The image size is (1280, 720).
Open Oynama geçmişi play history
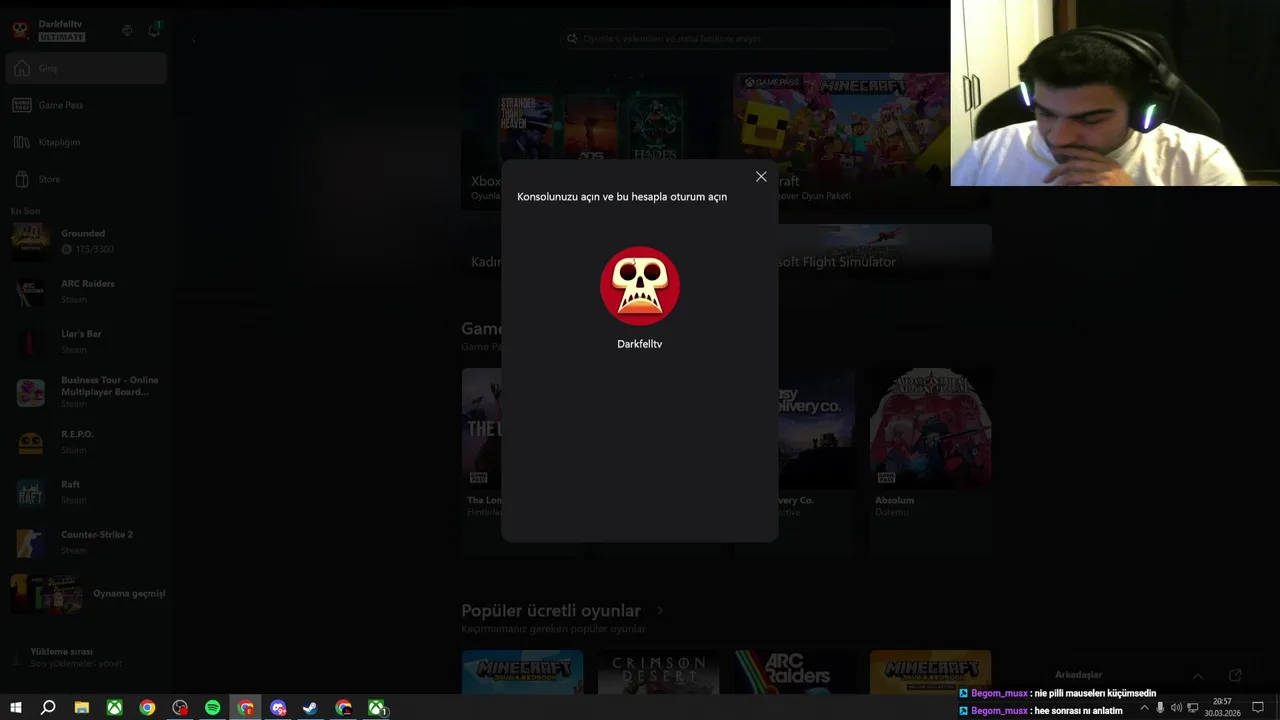coord(86,593)
